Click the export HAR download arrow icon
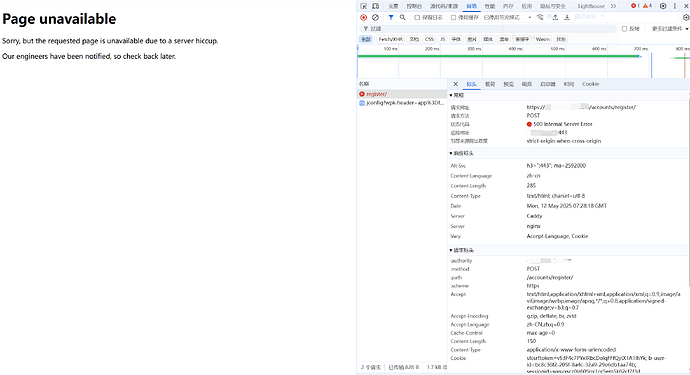This screenshot has height=375, width=690. tap(567, 18)
